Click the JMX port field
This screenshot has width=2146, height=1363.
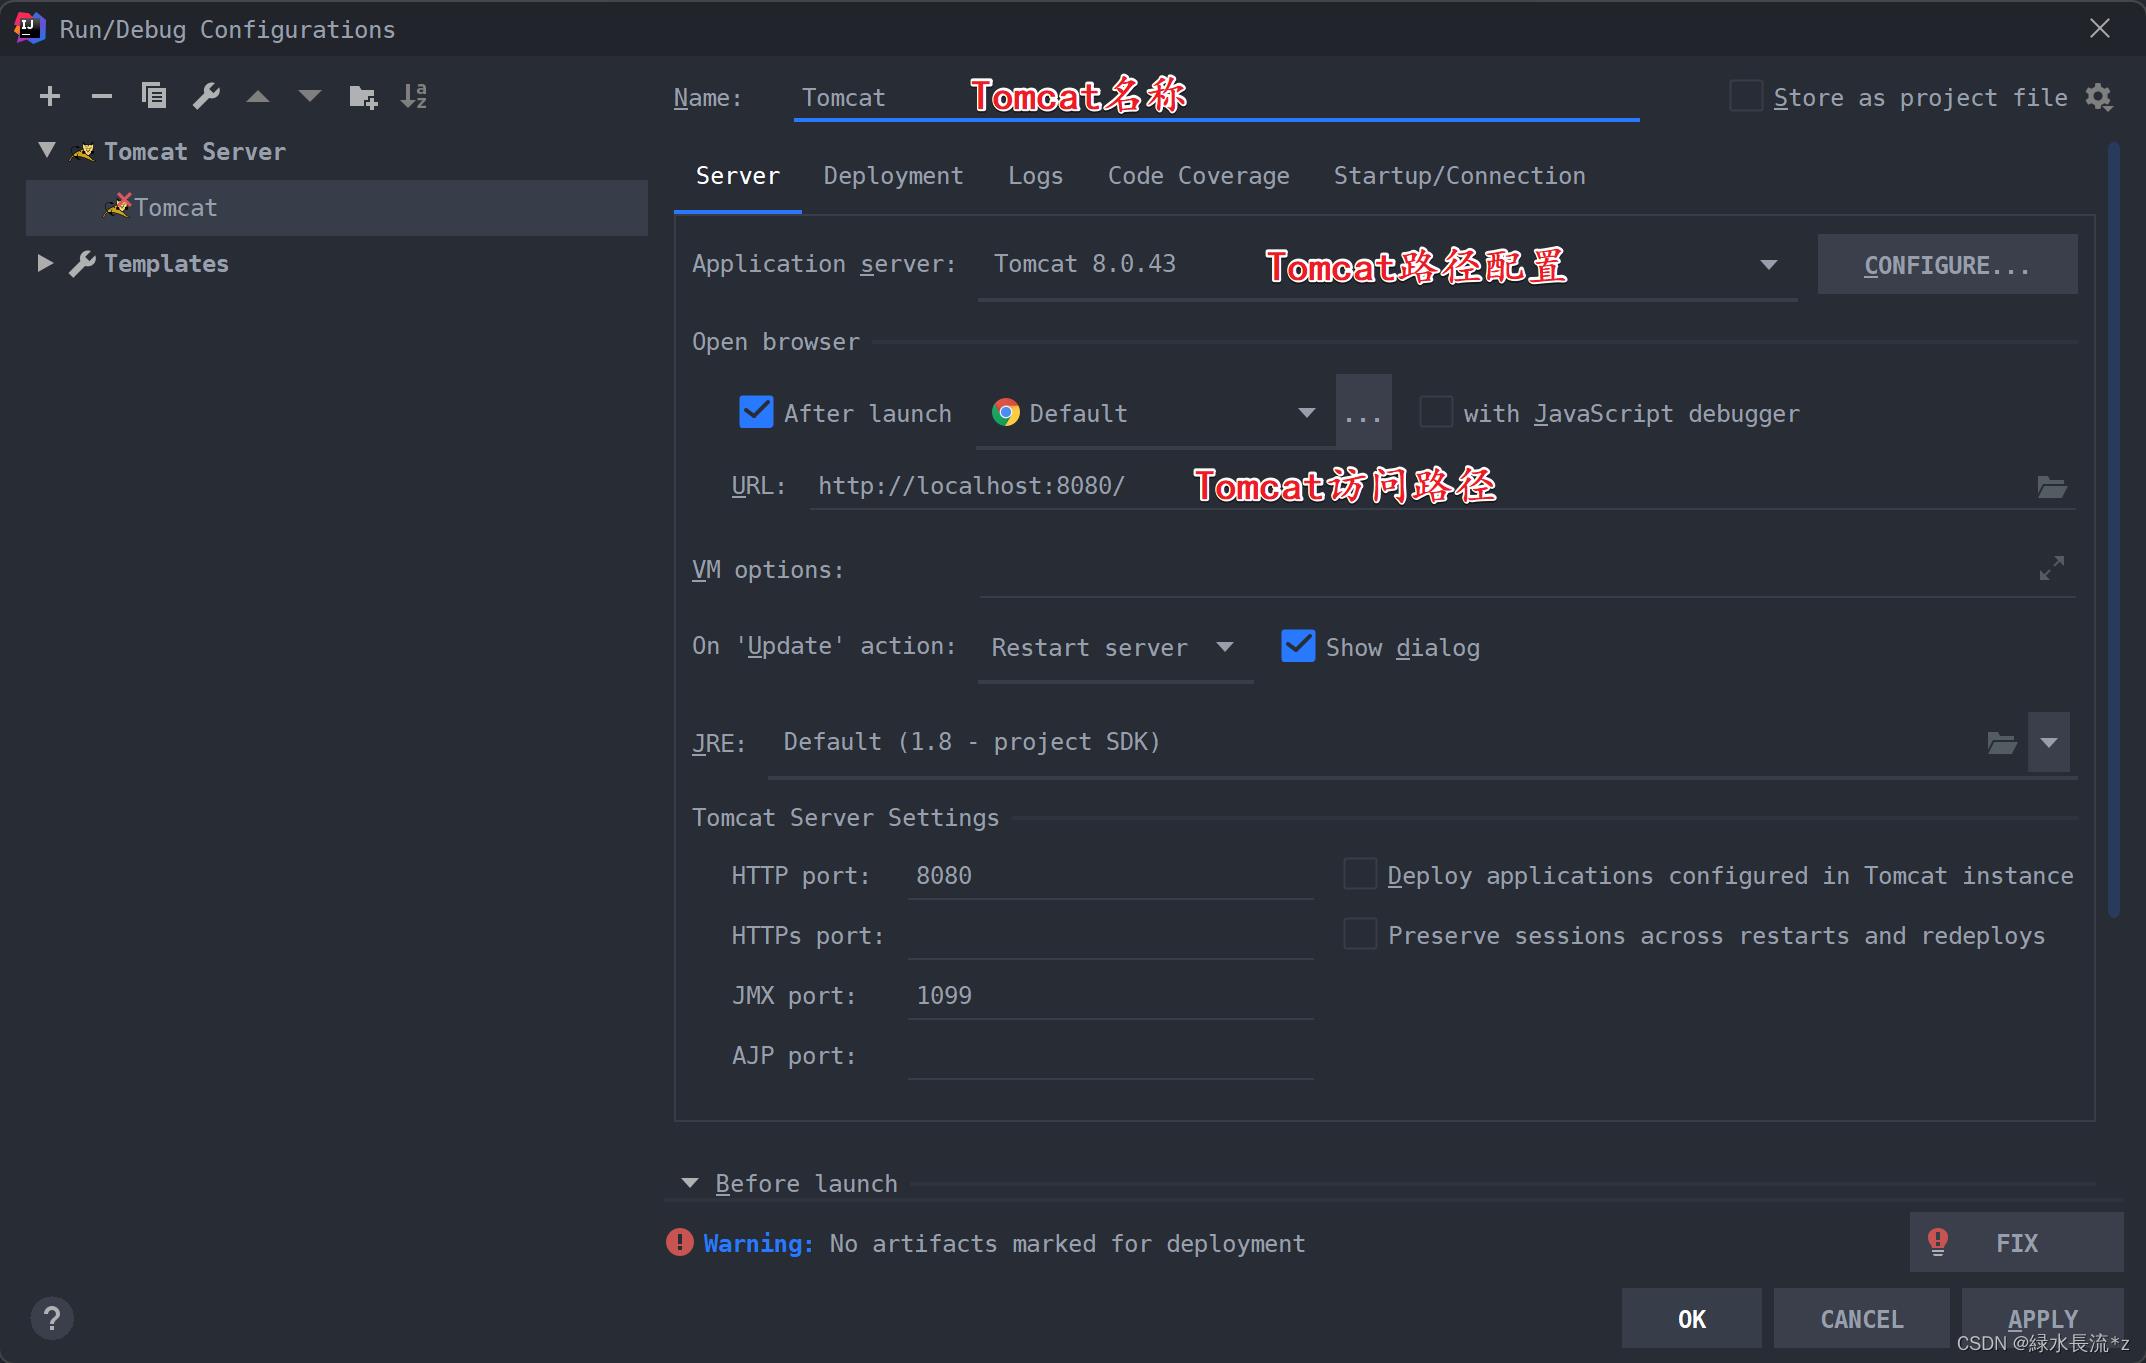(x=1110, y=996)
